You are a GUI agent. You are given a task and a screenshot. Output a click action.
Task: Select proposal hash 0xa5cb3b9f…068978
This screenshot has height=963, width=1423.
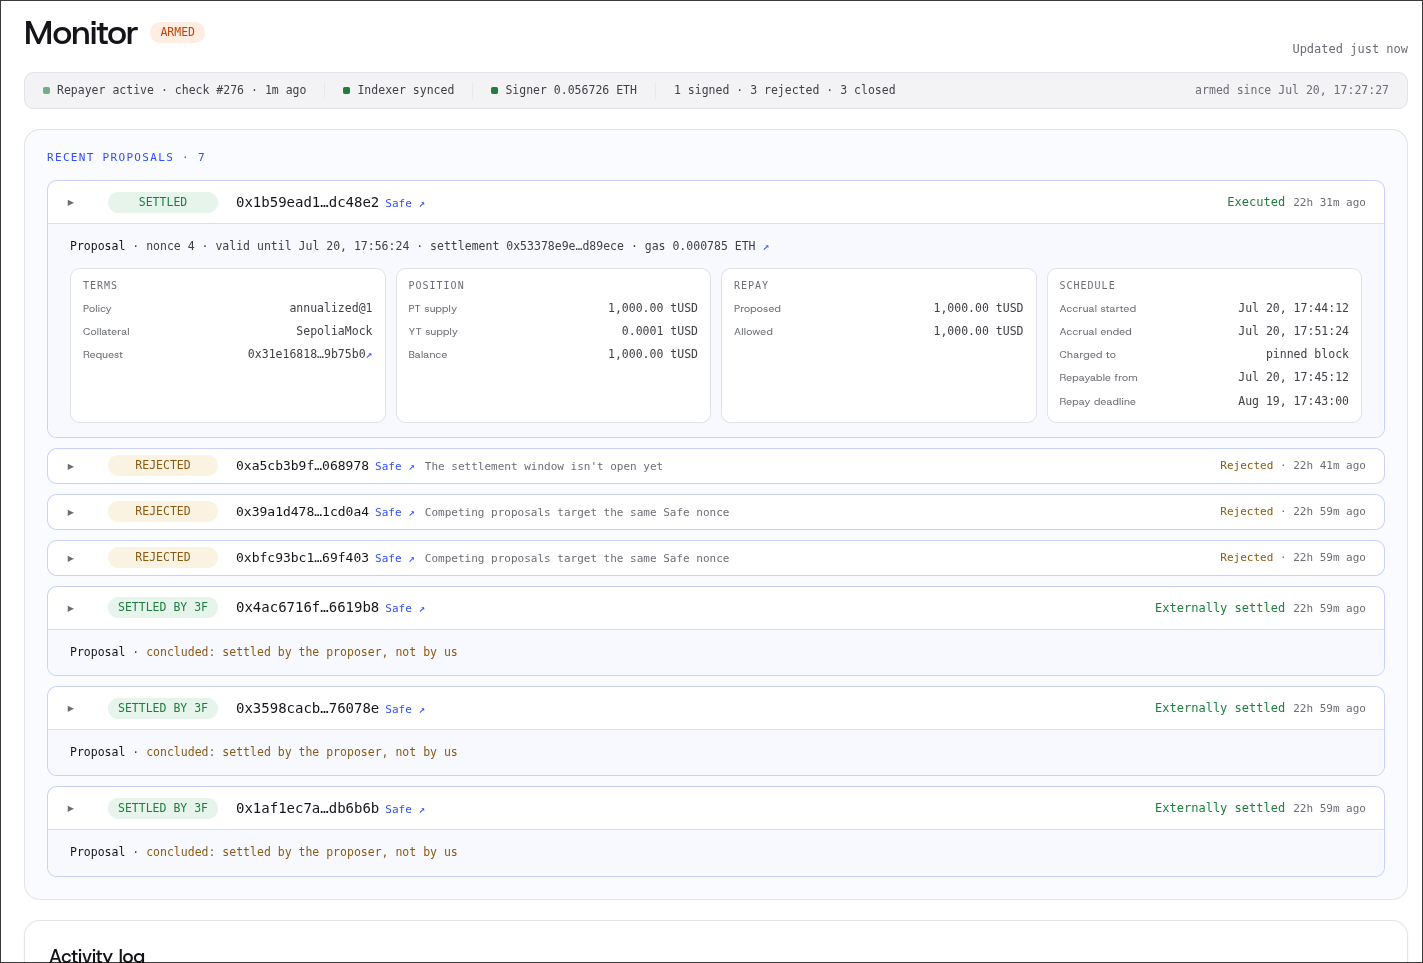tap(302, 465)
